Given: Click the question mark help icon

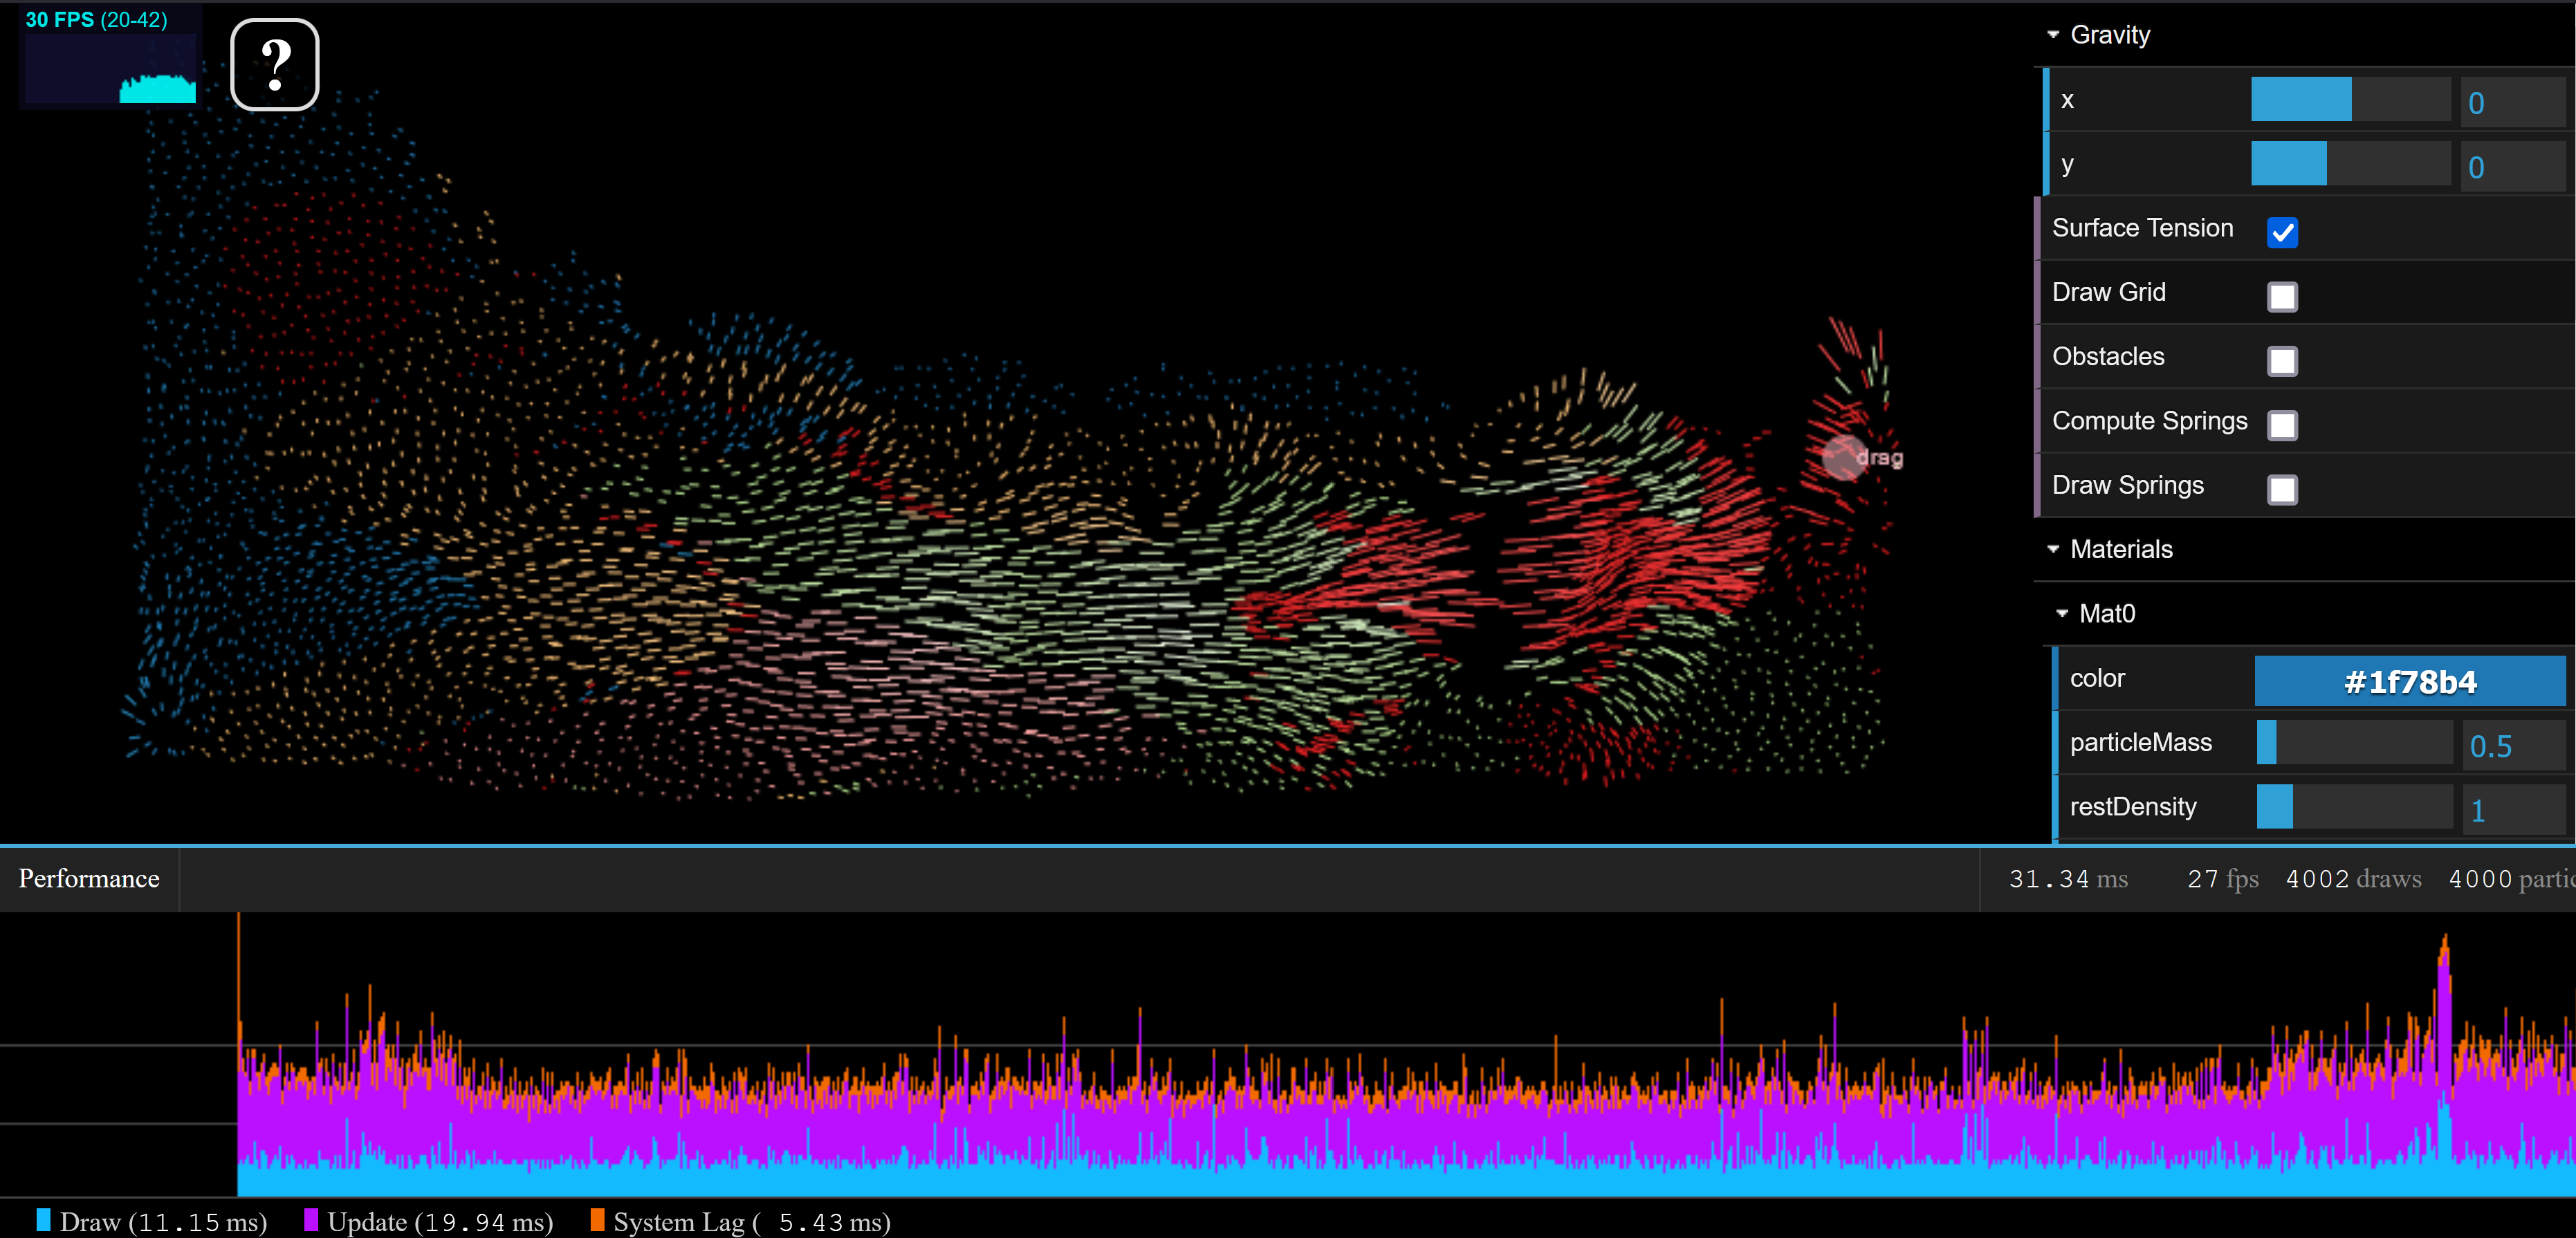Looking at the screenshot, I should click(x=274, y=64).
